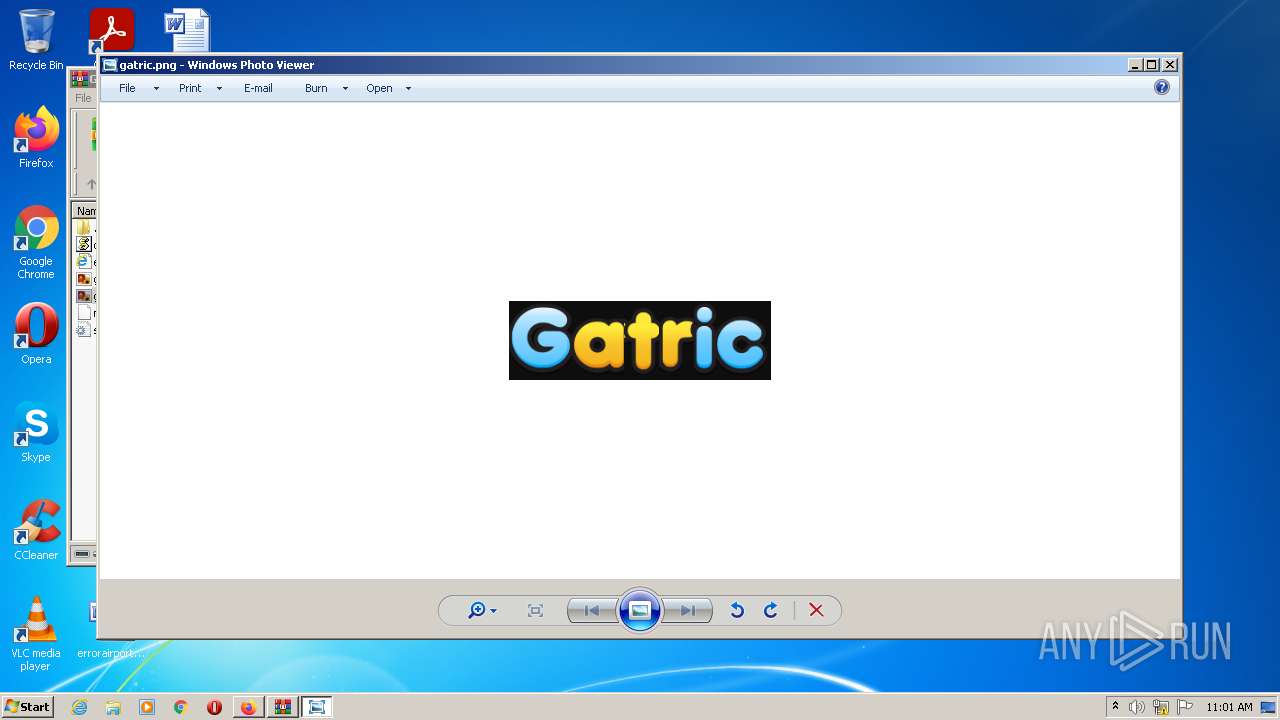
Task: Launch VLC media player from desktop
Action: pyautogui.click(x=36, y=634)
